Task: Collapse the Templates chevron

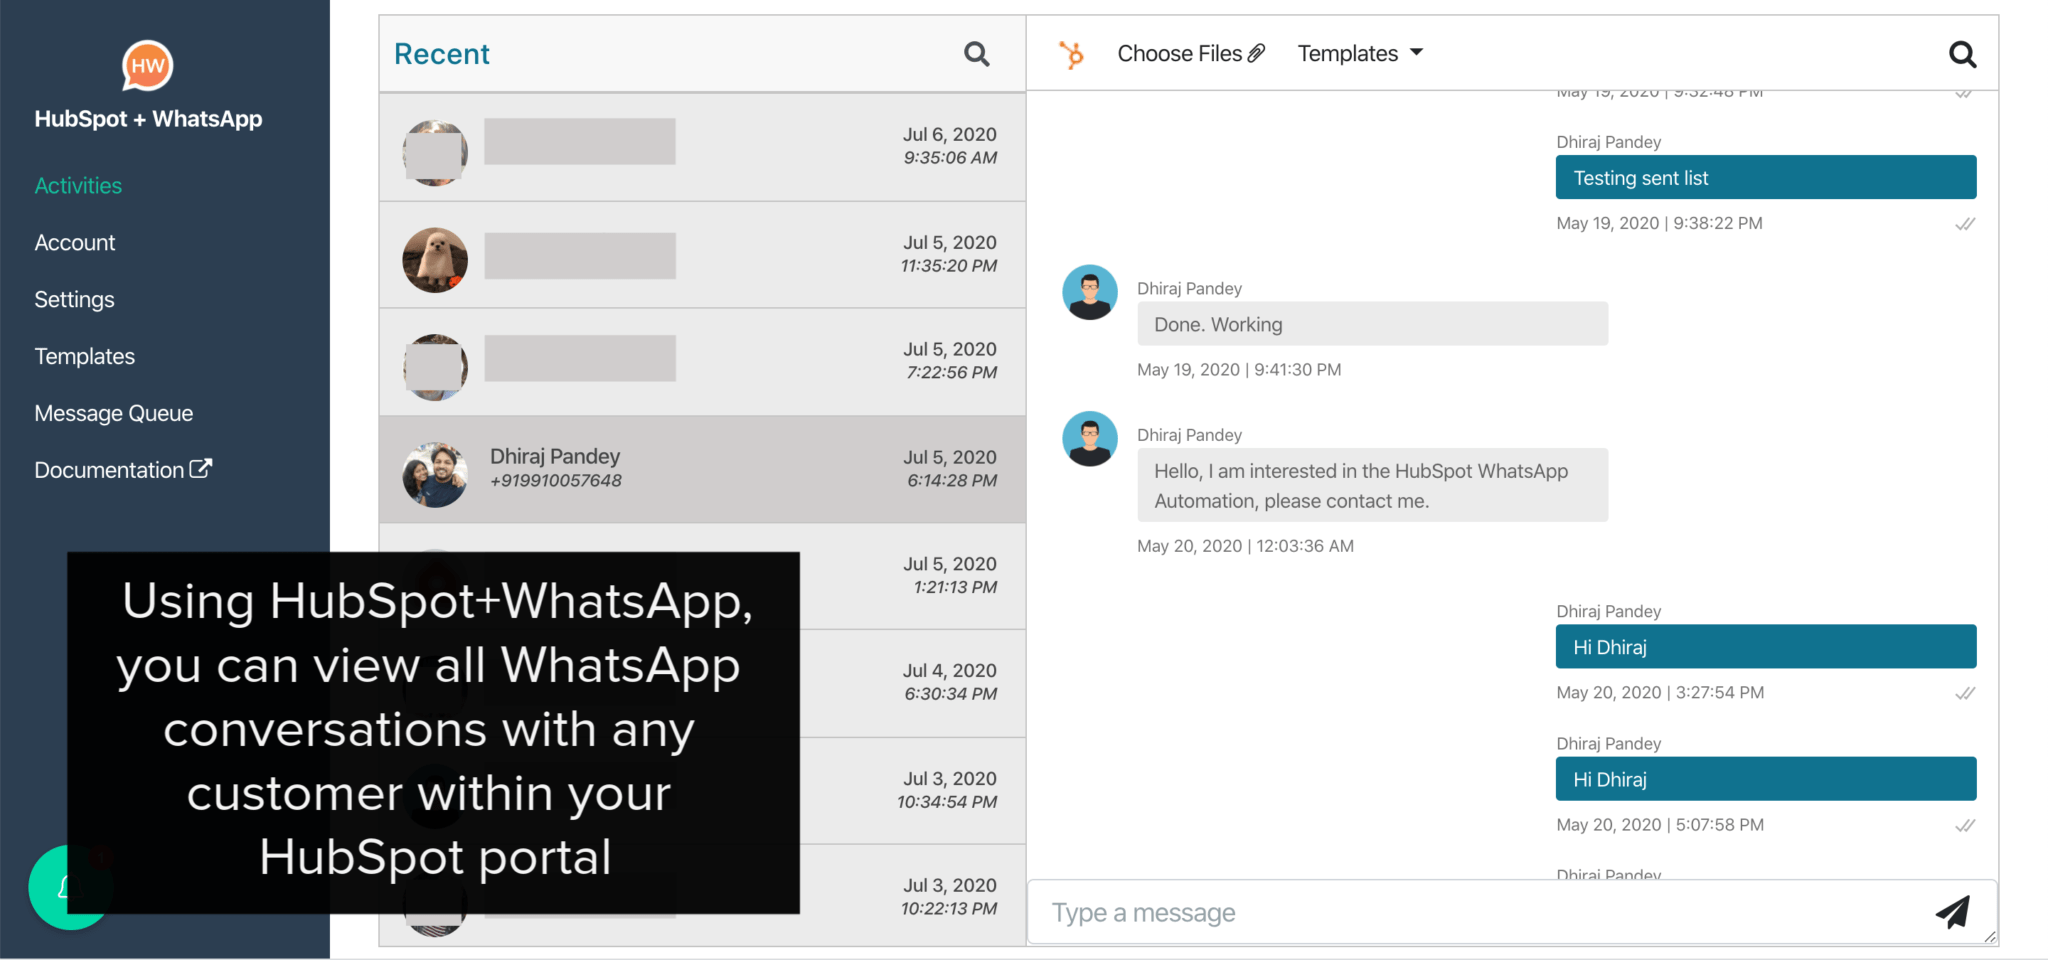Action: (1418, 53)
